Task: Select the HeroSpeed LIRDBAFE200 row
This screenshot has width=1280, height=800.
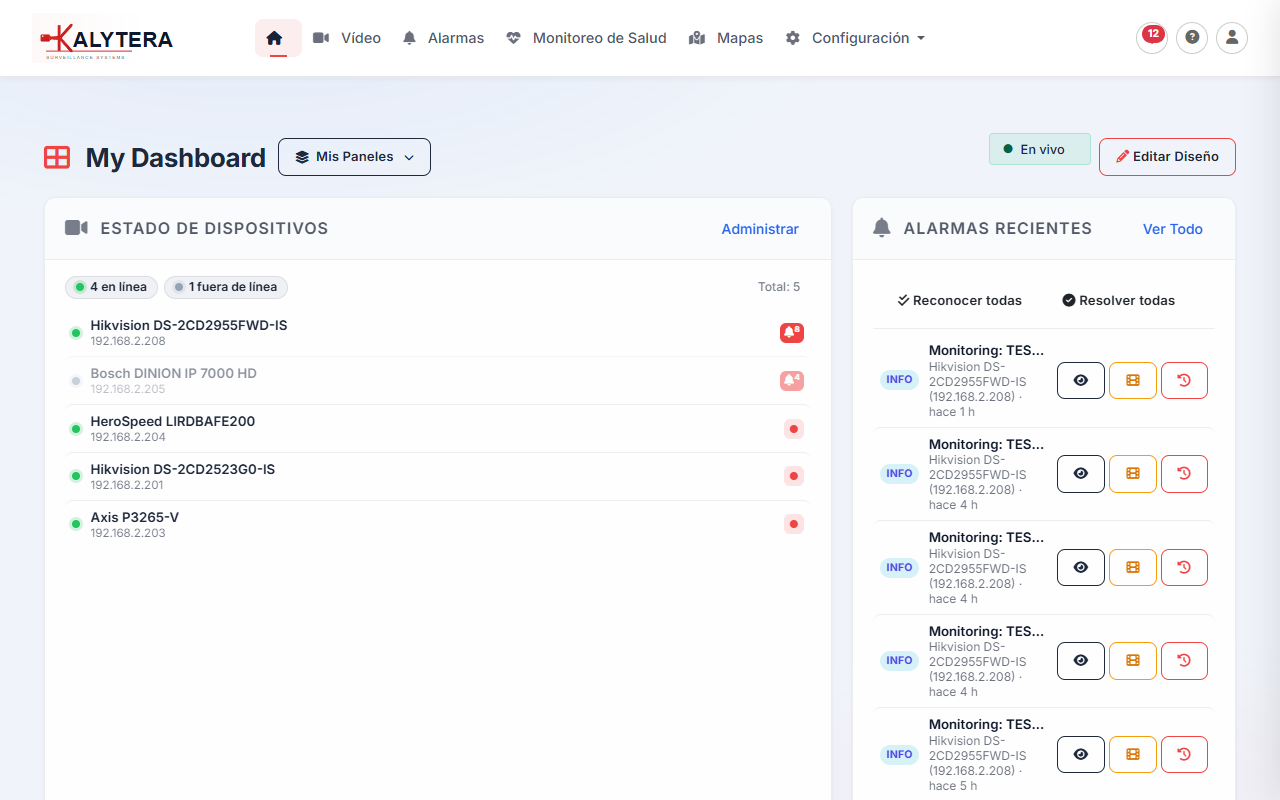Action: tap(437, 429)
